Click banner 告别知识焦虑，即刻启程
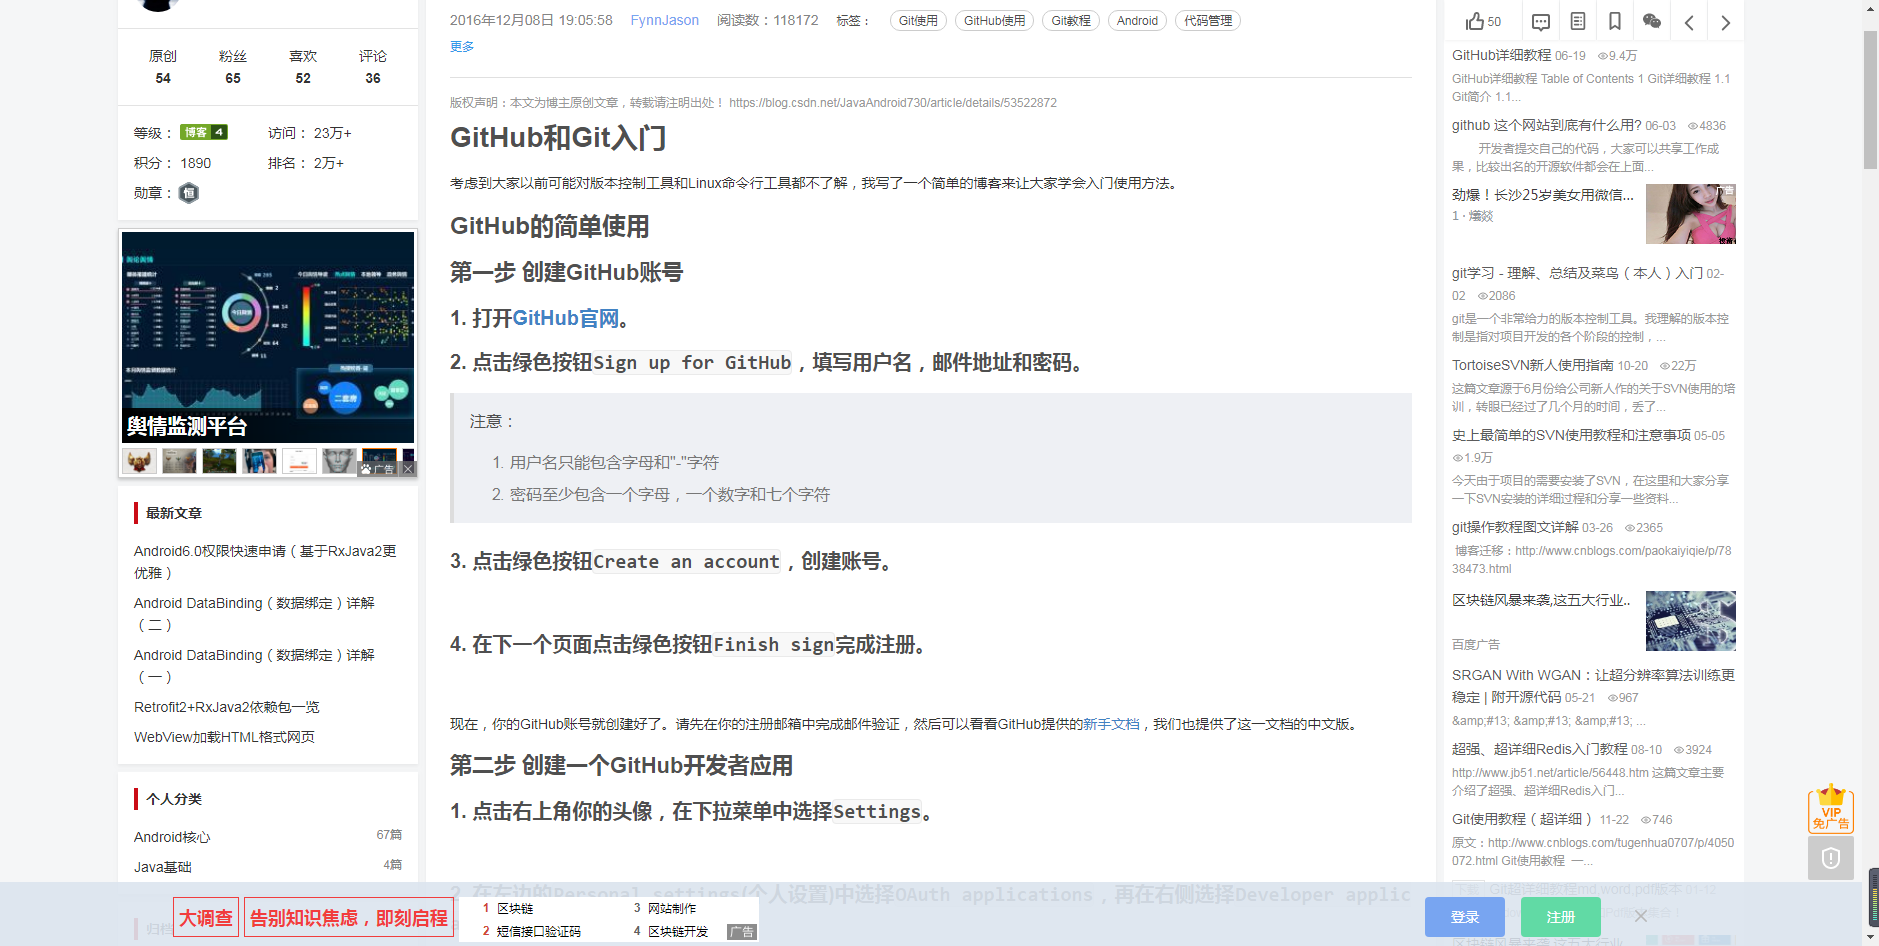The width and height of the screenshot is (1879, 946). click(x=349, y=917)
